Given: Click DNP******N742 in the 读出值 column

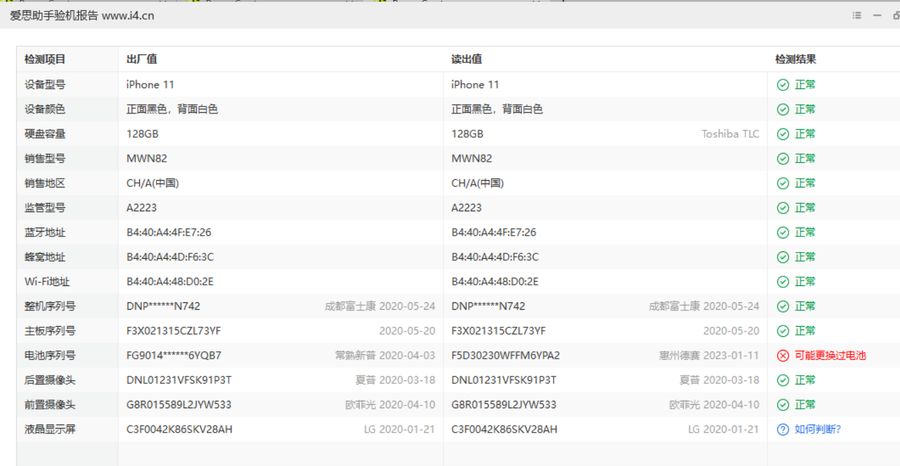Looking at the screenshot, I should tap(488, 306).
